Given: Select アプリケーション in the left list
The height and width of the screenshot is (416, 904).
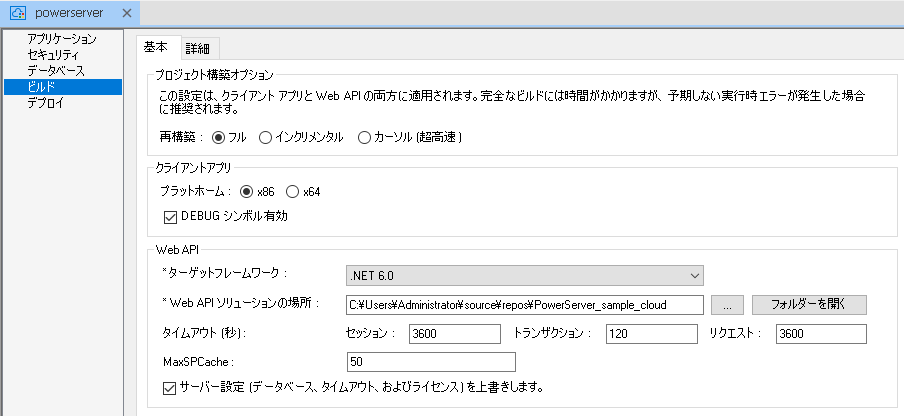Looking at the screenshot, I should pyautogui.click(x=62, y=39).
